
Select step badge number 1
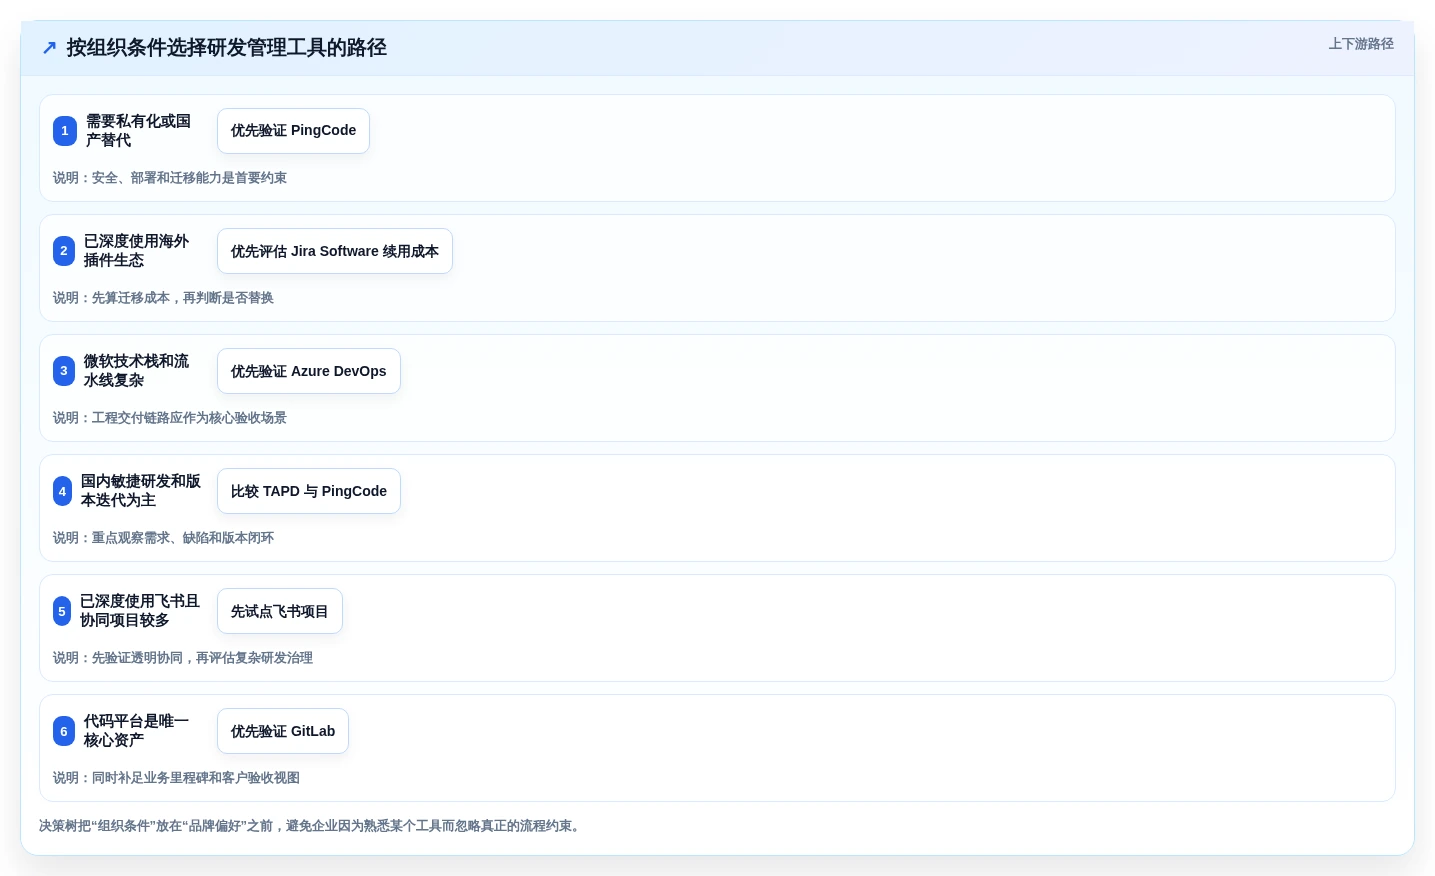point(65,131)
